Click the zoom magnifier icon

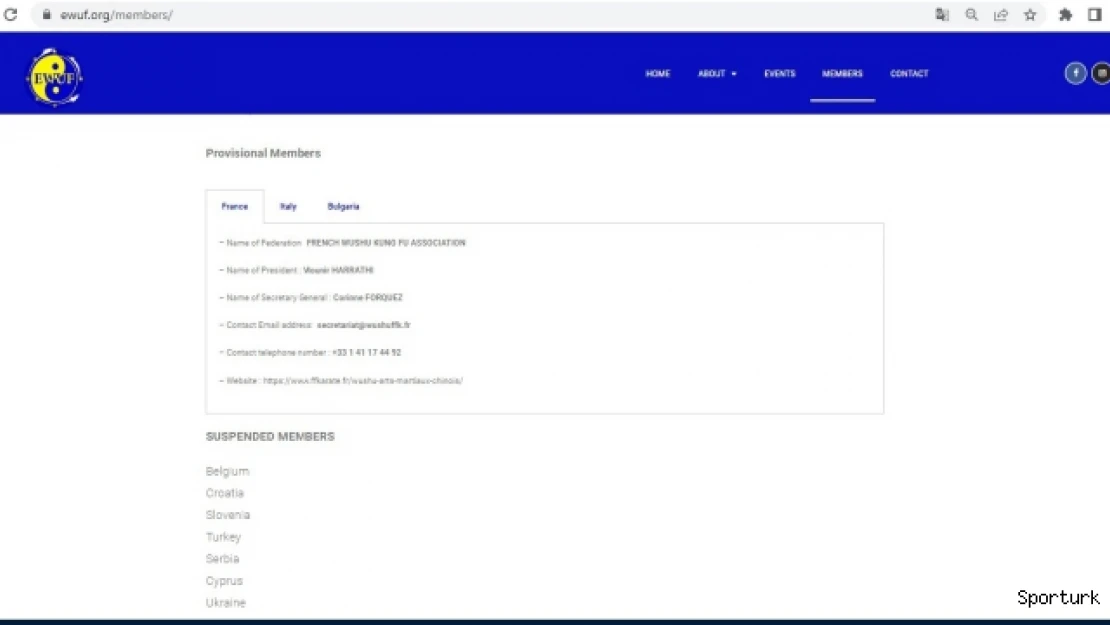point(971,15)
